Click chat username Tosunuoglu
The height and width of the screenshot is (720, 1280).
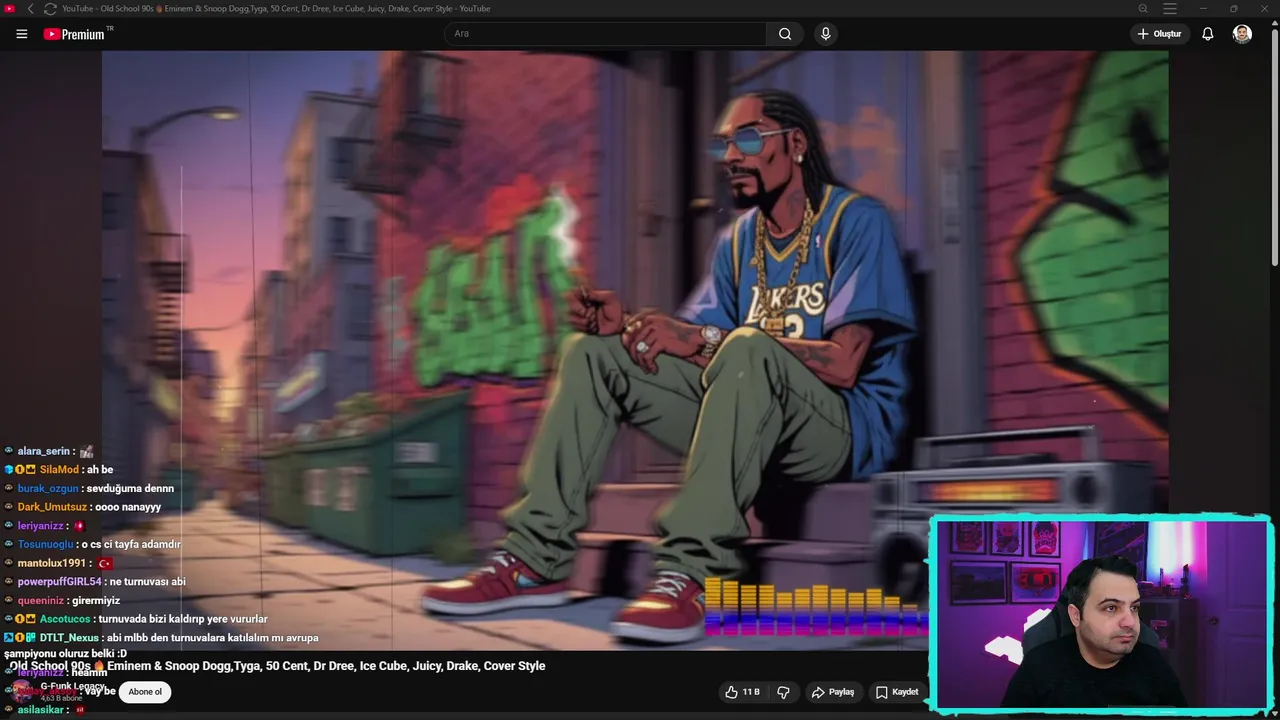click(46, 545)
